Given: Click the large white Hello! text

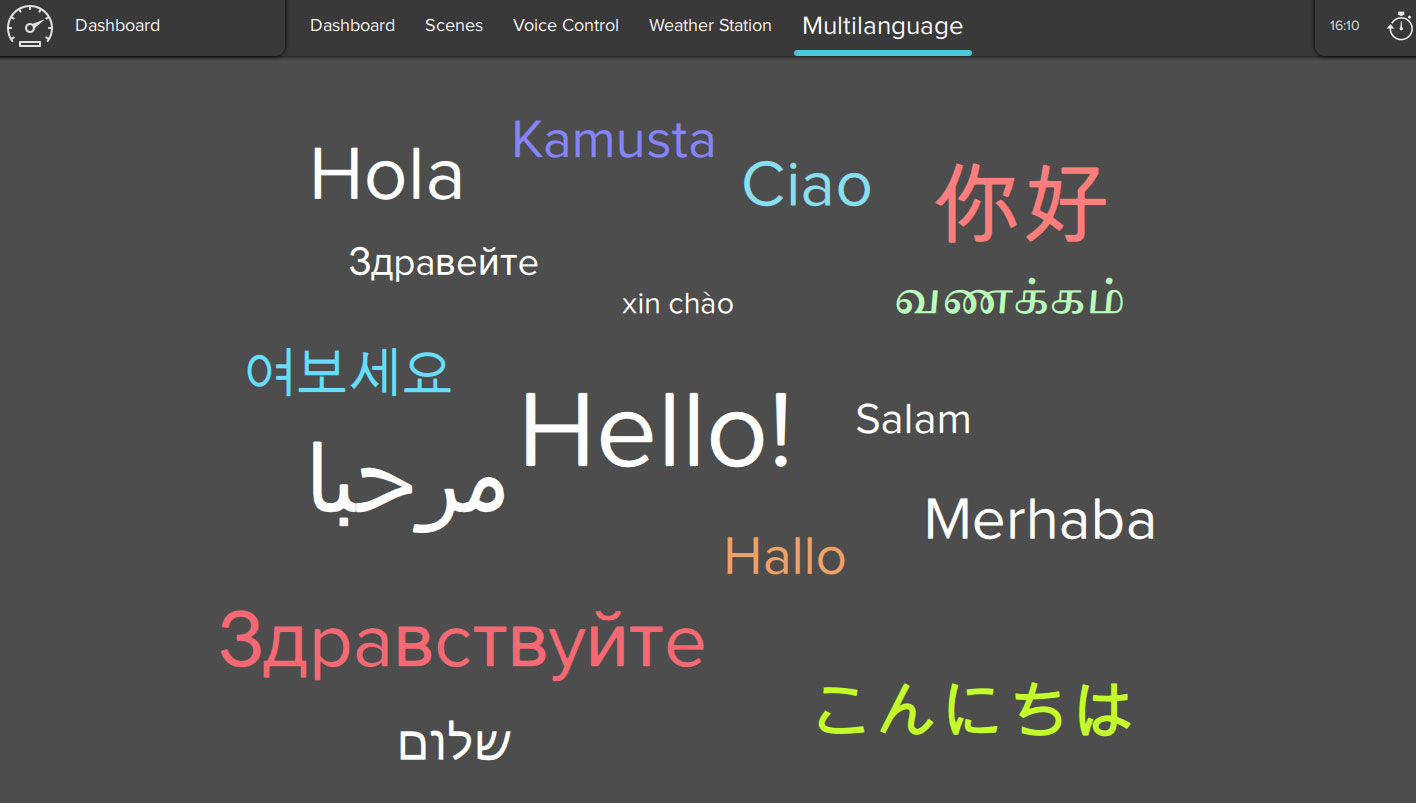Looking at the screenshot, I should coord(656,432).
